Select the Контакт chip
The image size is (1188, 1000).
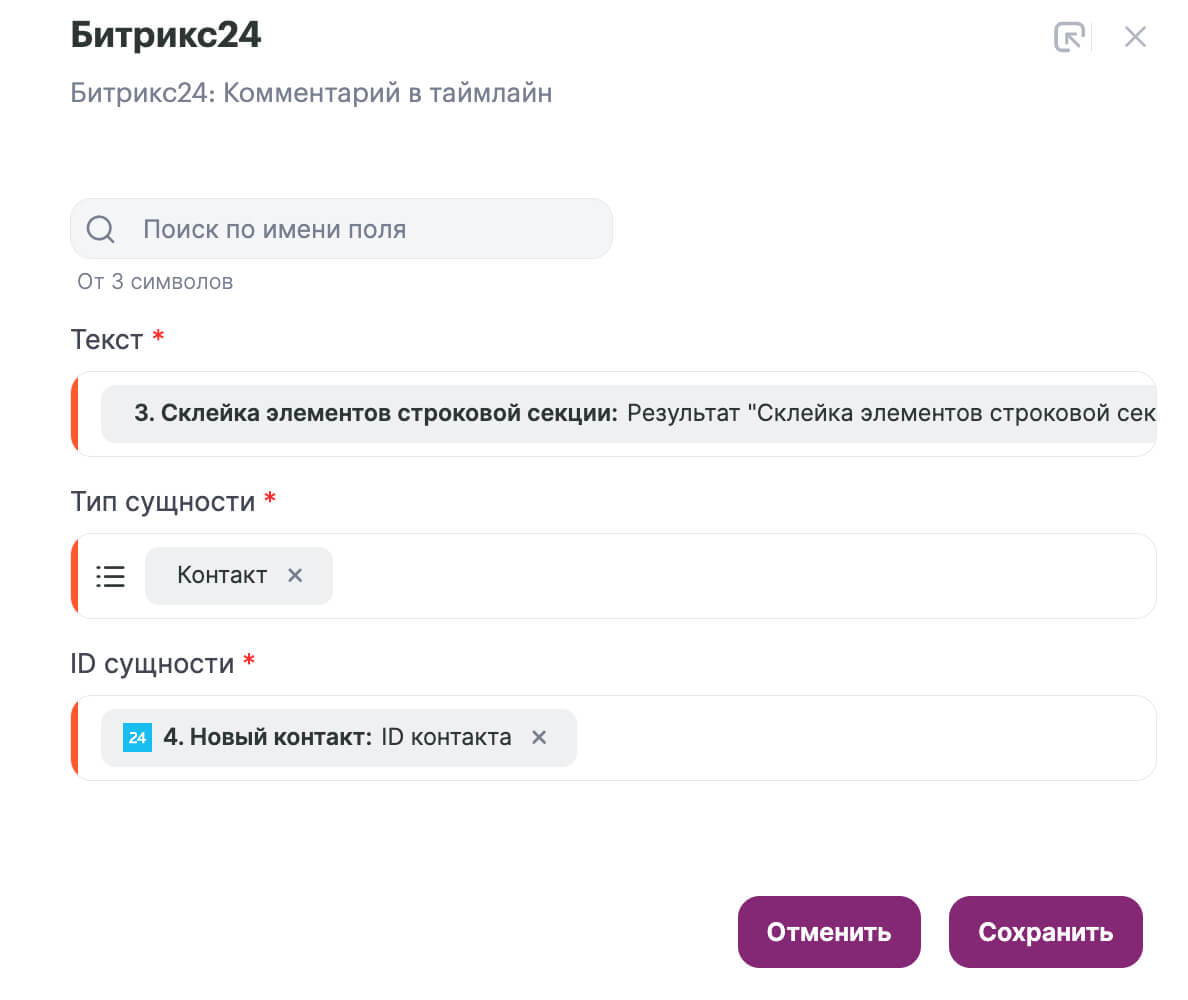(x=239, y=576)
